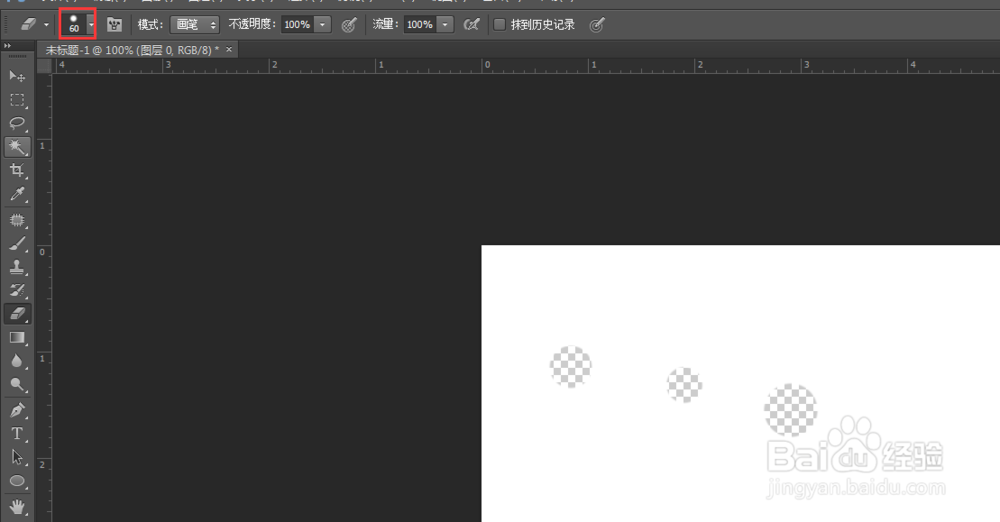Viewport: 1000px width, 522px height.
Task: Select the Crop tool
Action: click(x=17, y=170)
